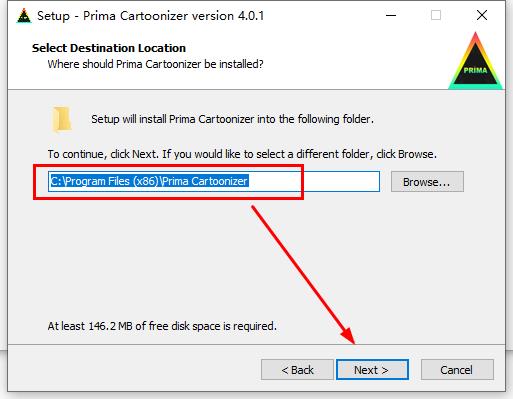Click the 'Where should Prima Cartoonizer be installed?' text
The height and width of the screenshot is (399, 513).
pos(155,64)
